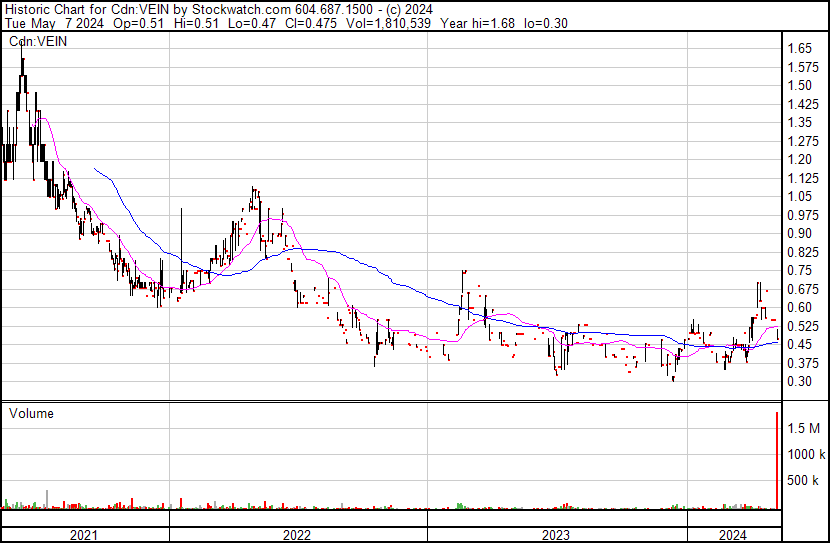Pick the 0.75 price level label

tap(798, 271)
